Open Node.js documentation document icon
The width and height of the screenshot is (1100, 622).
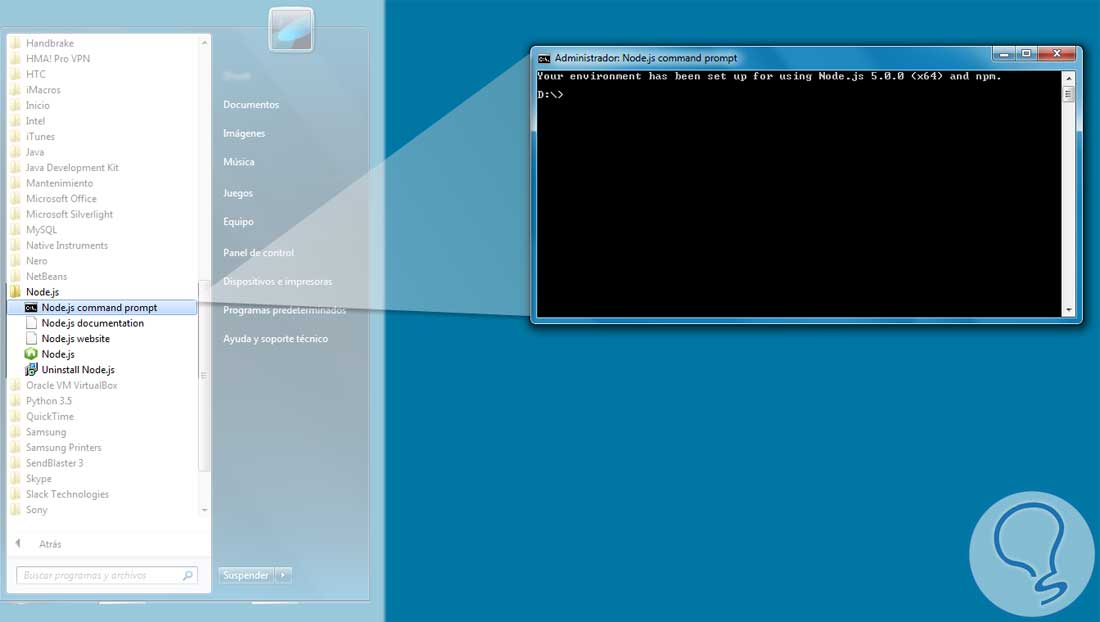click(x=31, y=323)
